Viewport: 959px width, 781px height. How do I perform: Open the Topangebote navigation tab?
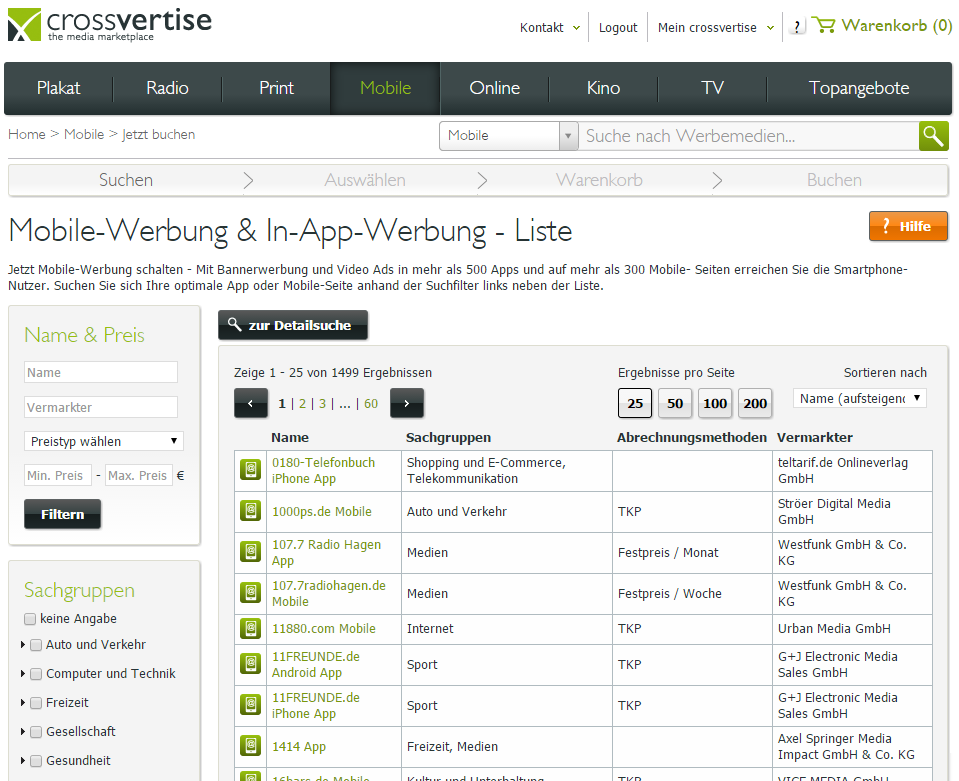[859, 88]
